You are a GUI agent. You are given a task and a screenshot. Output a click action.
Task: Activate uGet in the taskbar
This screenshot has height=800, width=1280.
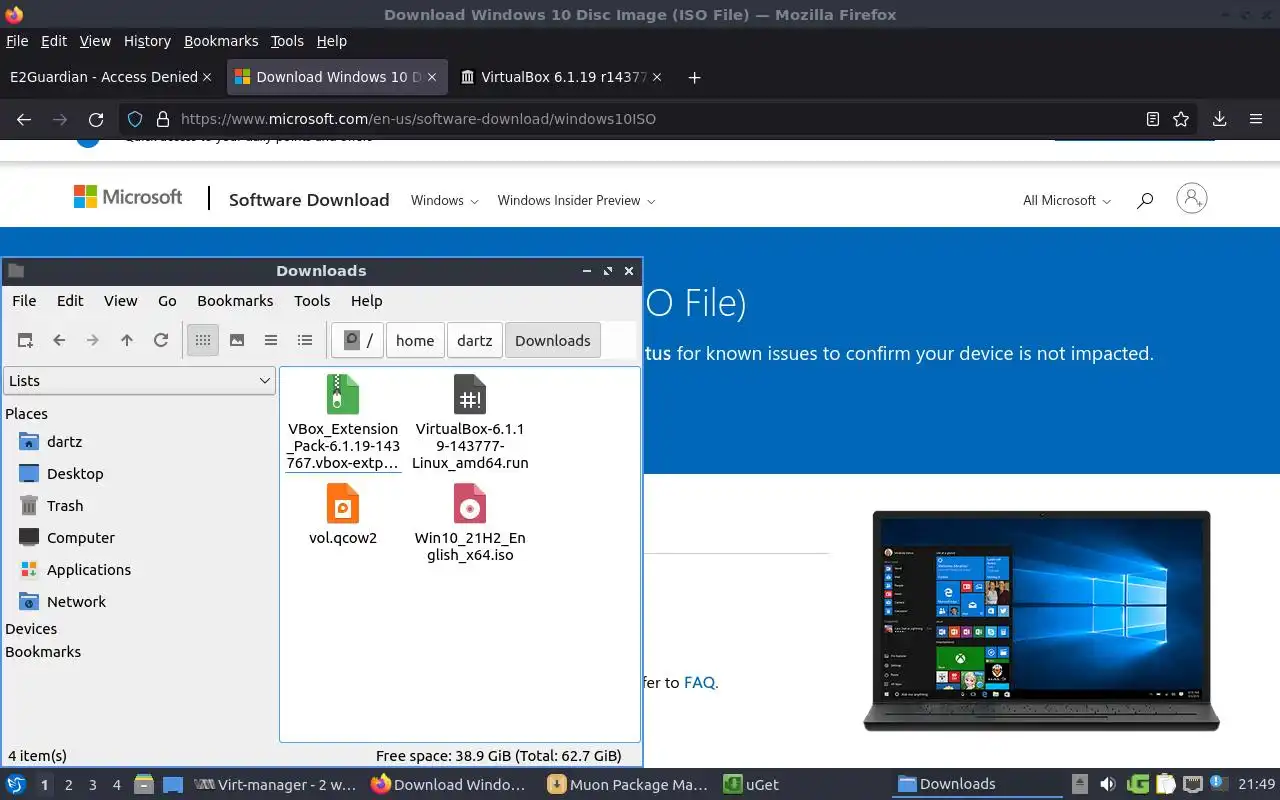(752, 785)
